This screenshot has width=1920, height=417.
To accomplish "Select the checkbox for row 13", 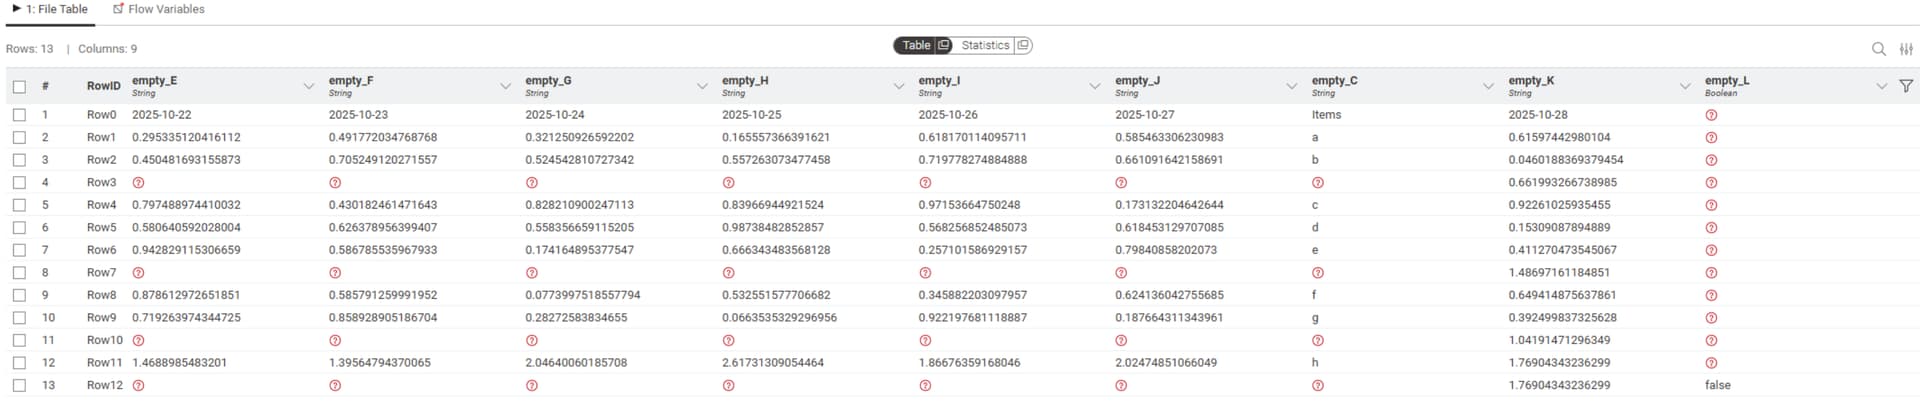I will (x=19, y=385).
